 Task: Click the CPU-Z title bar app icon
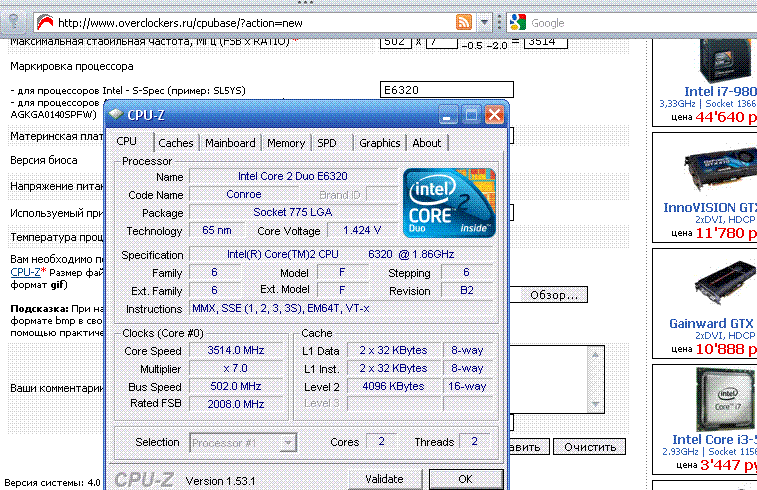click(x=116, y=115)
